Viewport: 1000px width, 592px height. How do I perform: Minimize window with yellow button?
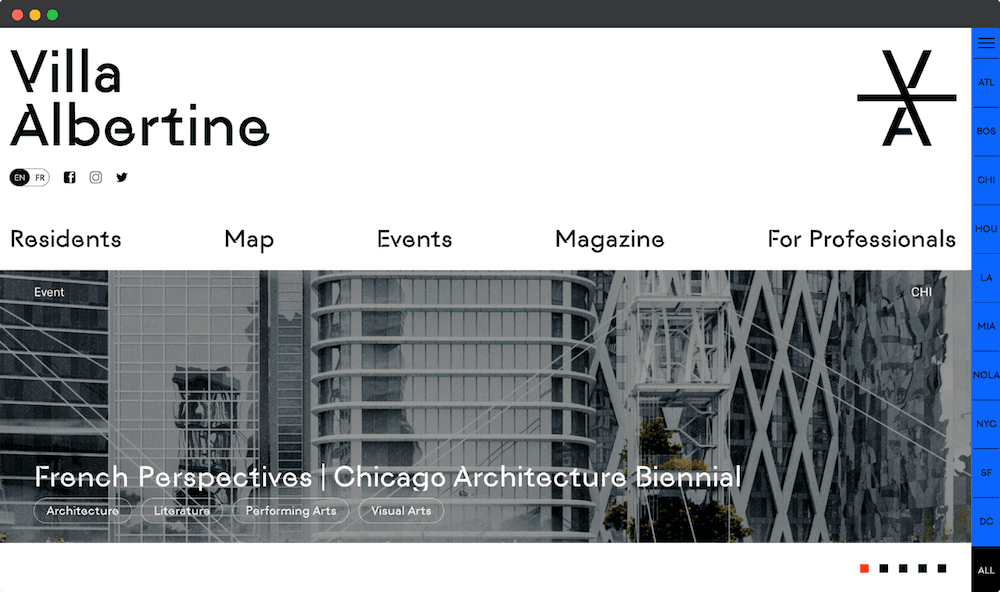pos(35,15)
